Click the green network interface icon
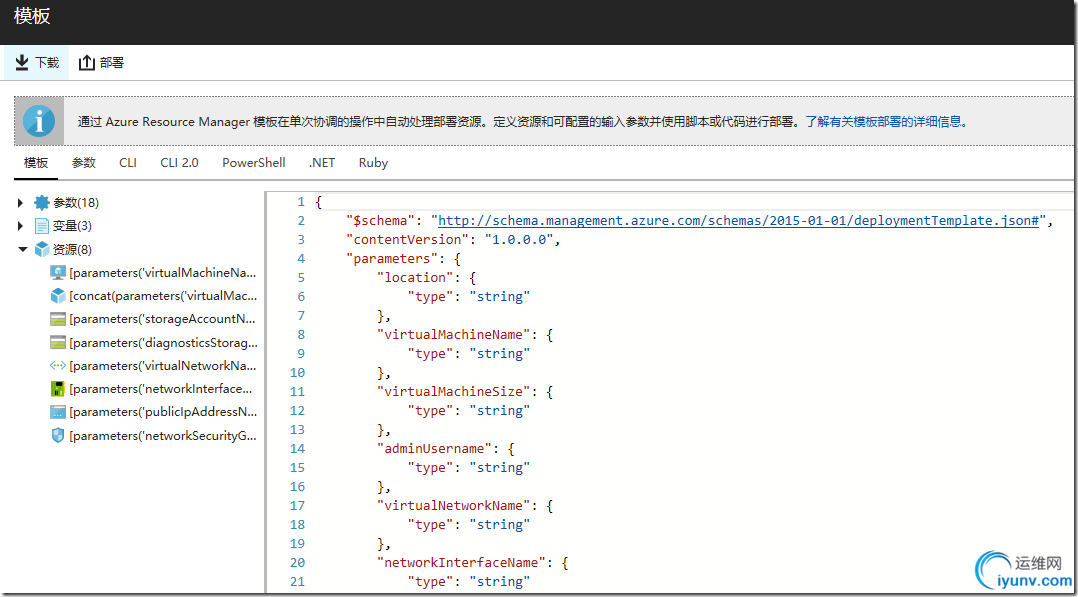The width and height of the screenshot is (1078, 597). (x=58, y=389)
